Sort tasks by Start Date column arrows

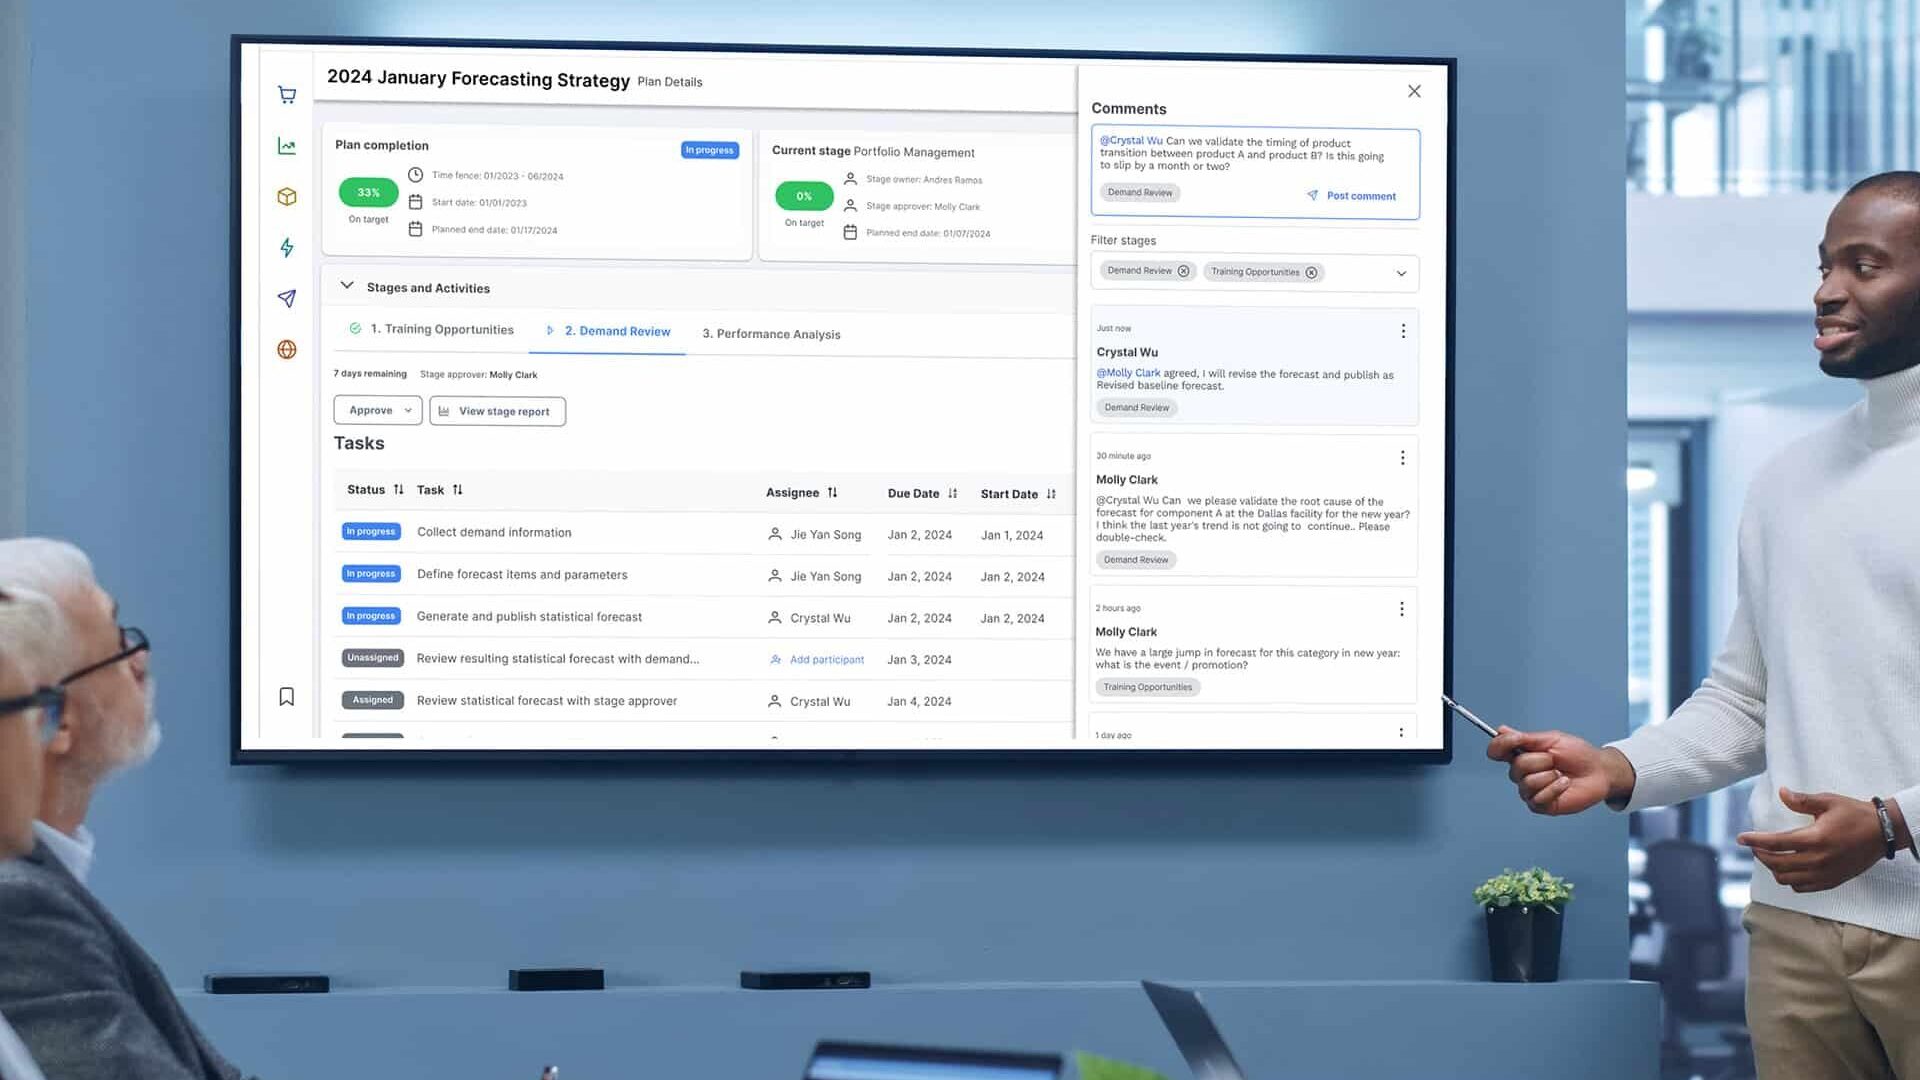[x=1051, y=494]
